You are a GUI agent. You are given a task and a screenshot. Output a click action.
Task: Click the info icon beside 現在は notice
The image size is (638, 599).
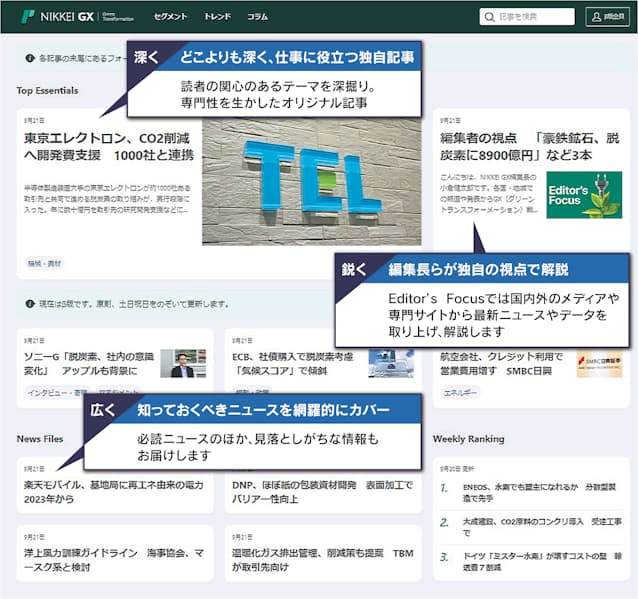coord(29,303)
